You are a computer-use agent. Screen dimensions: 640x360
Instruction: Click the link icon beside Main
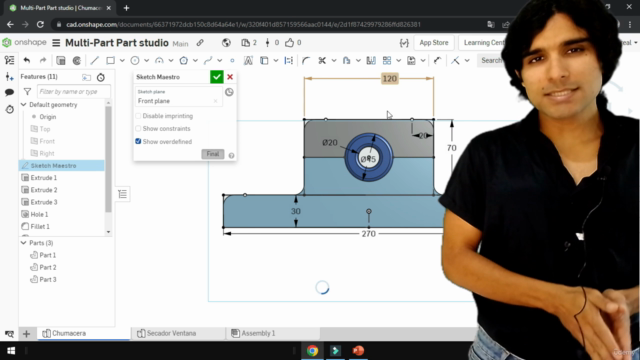(x=200, y=43)
